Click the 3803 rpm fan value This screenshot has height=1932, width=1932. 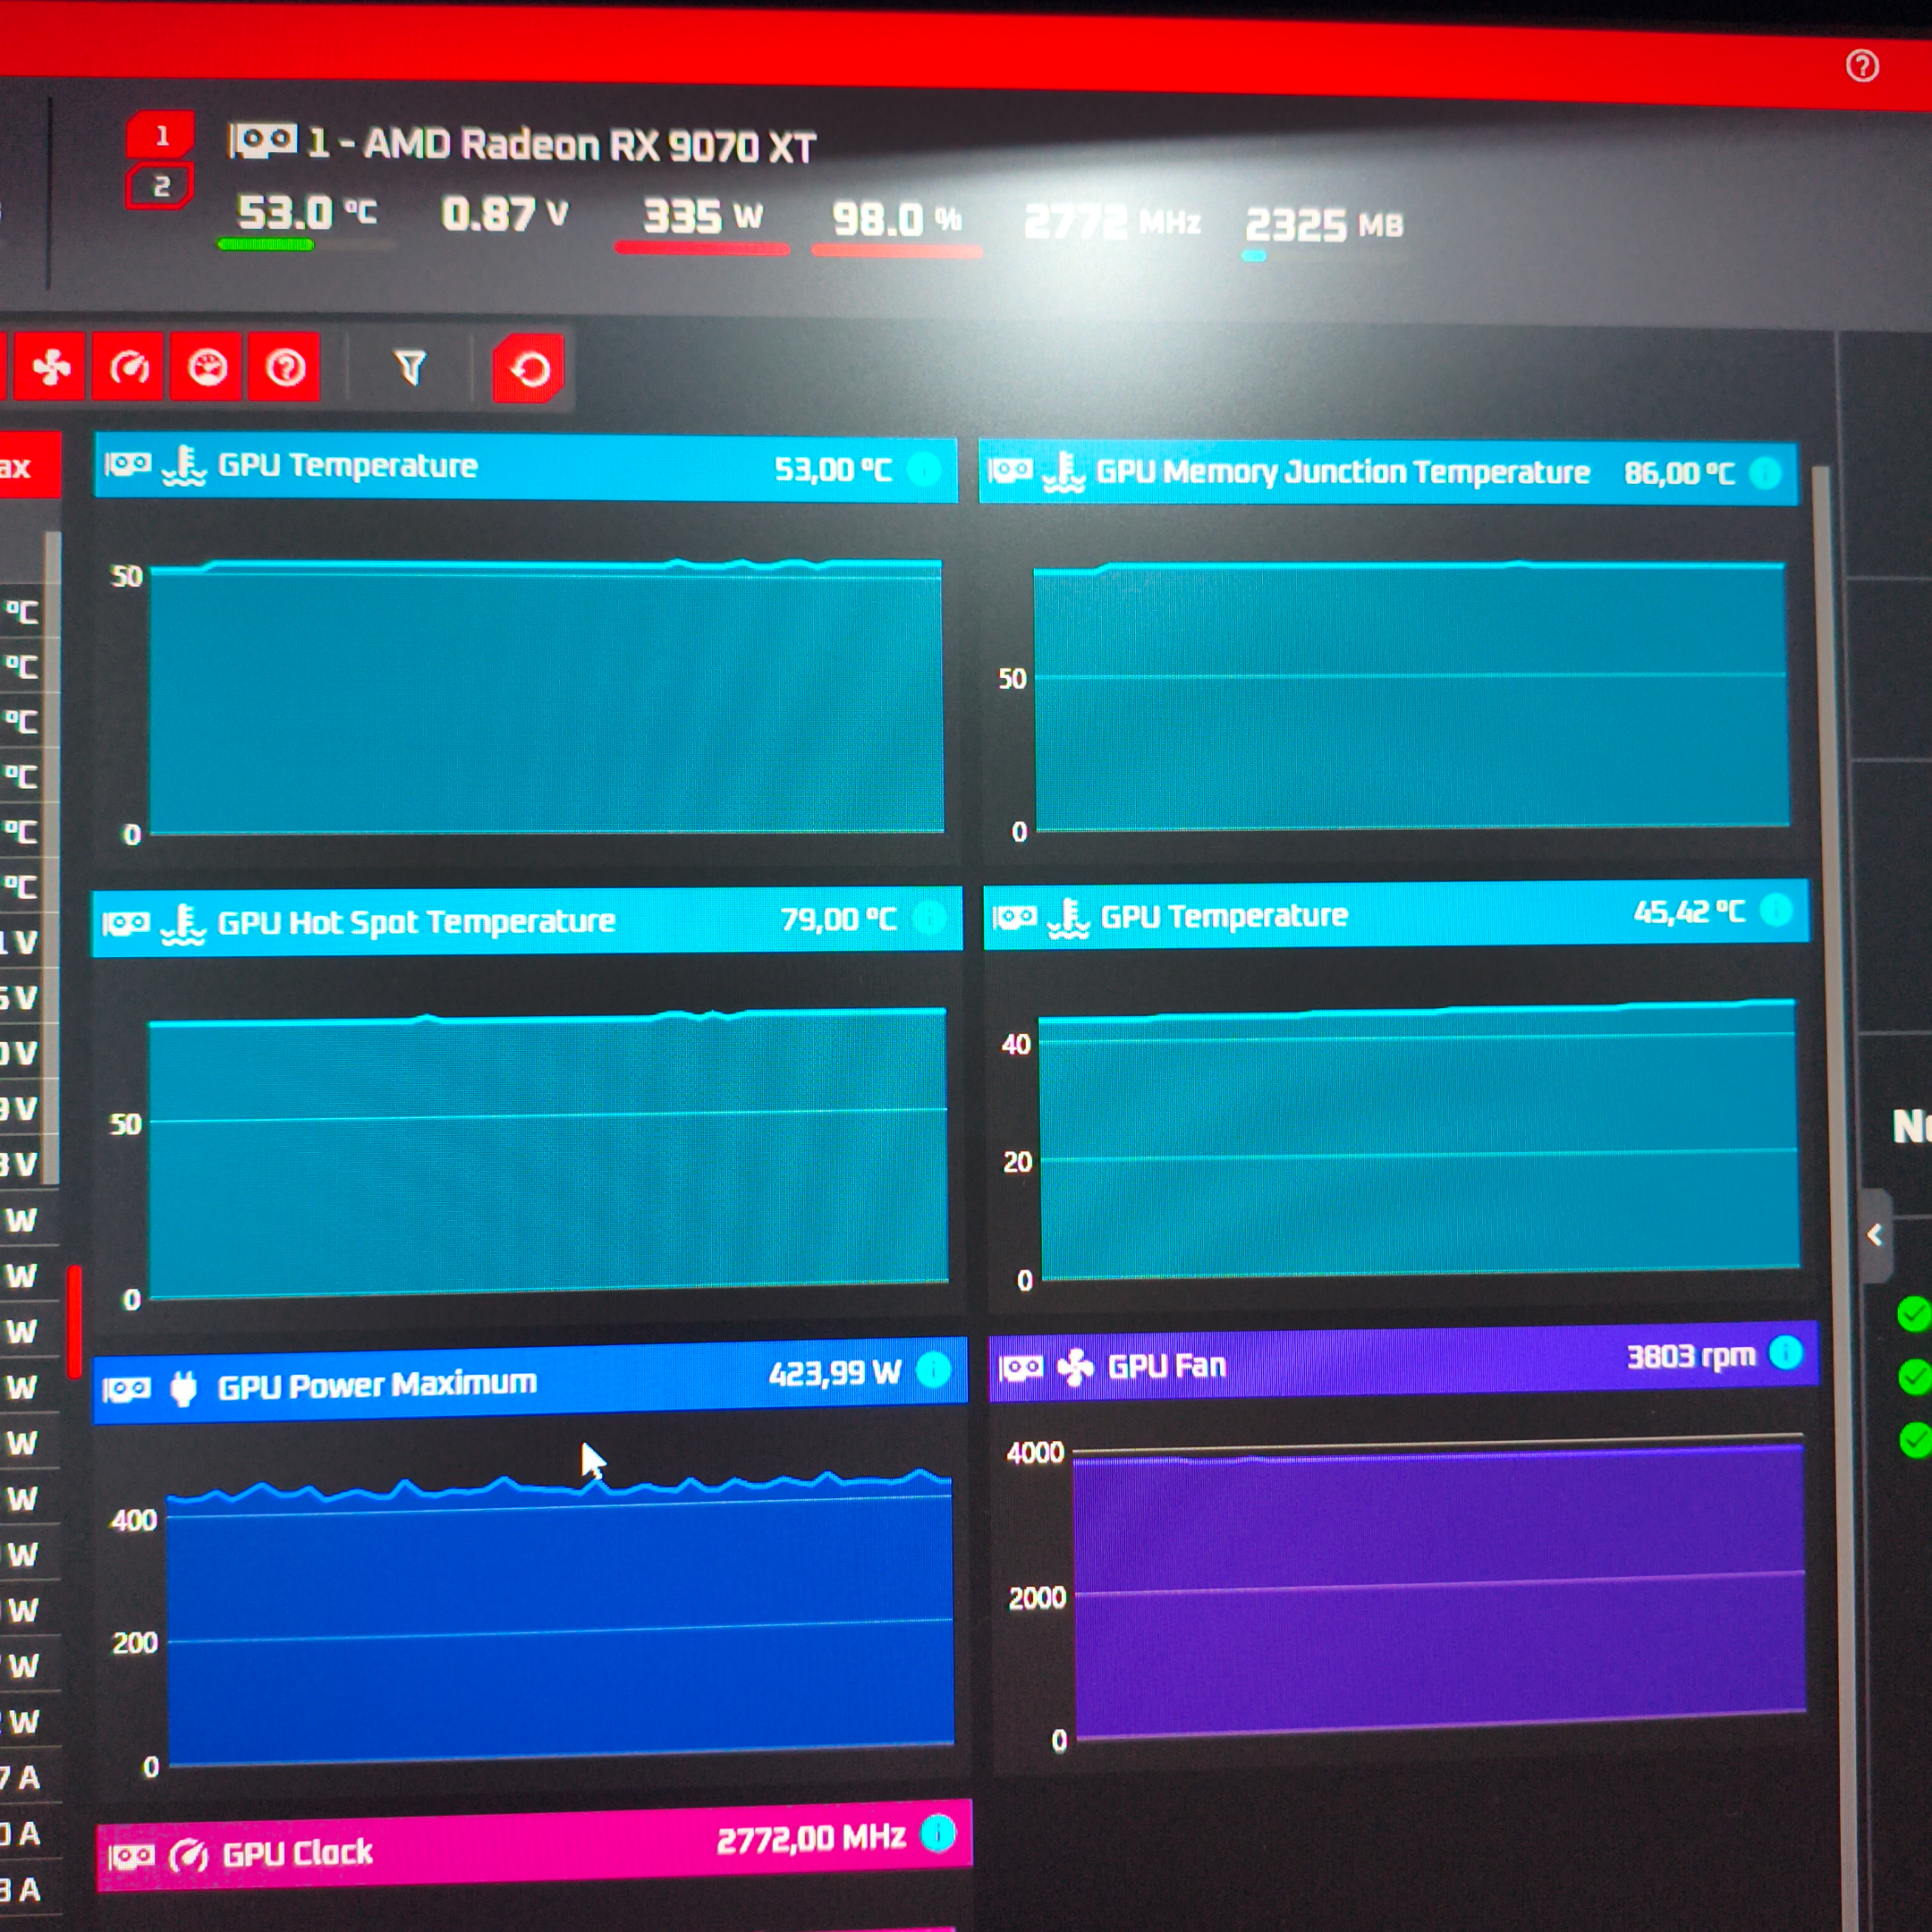1691,1356
